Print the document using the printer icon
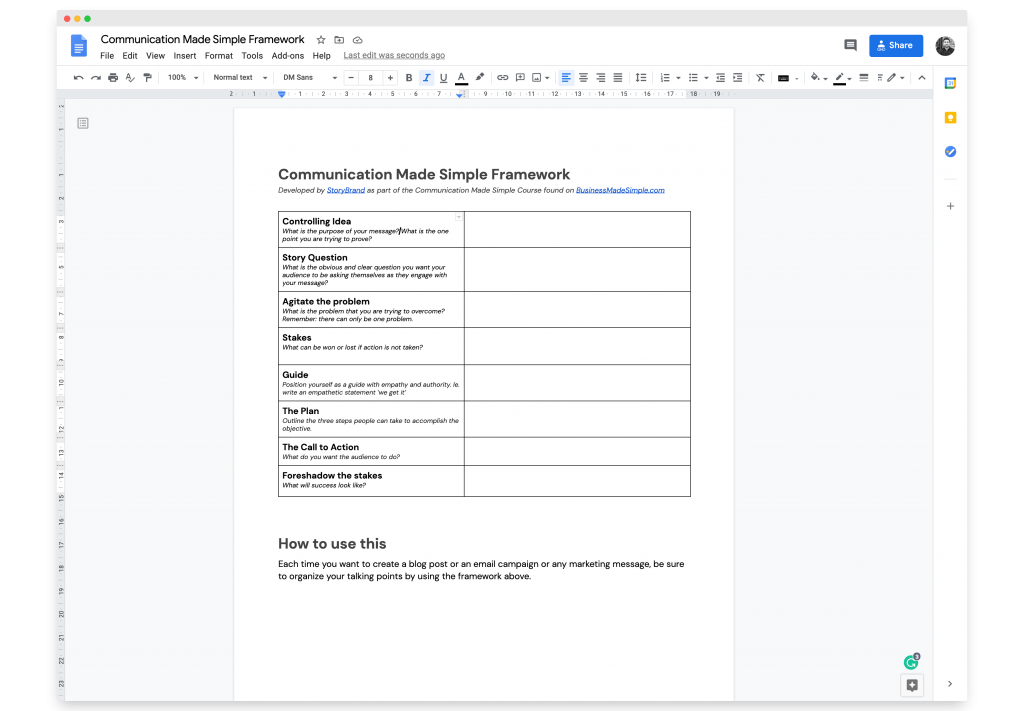 click(113, 78)
